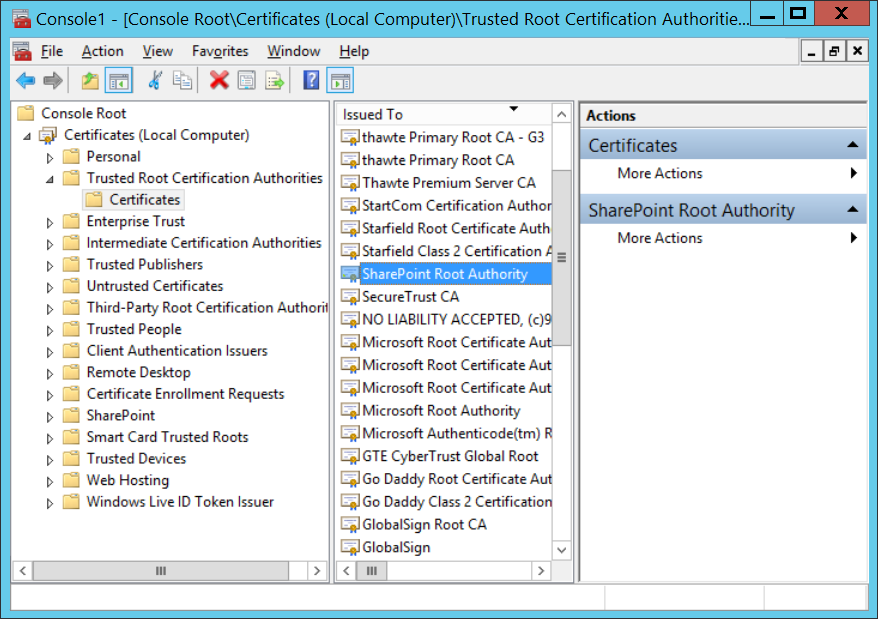The image size is (878, 619).
Task: Expand the Enterprise Trust node
Action: [x=50, y=222]
